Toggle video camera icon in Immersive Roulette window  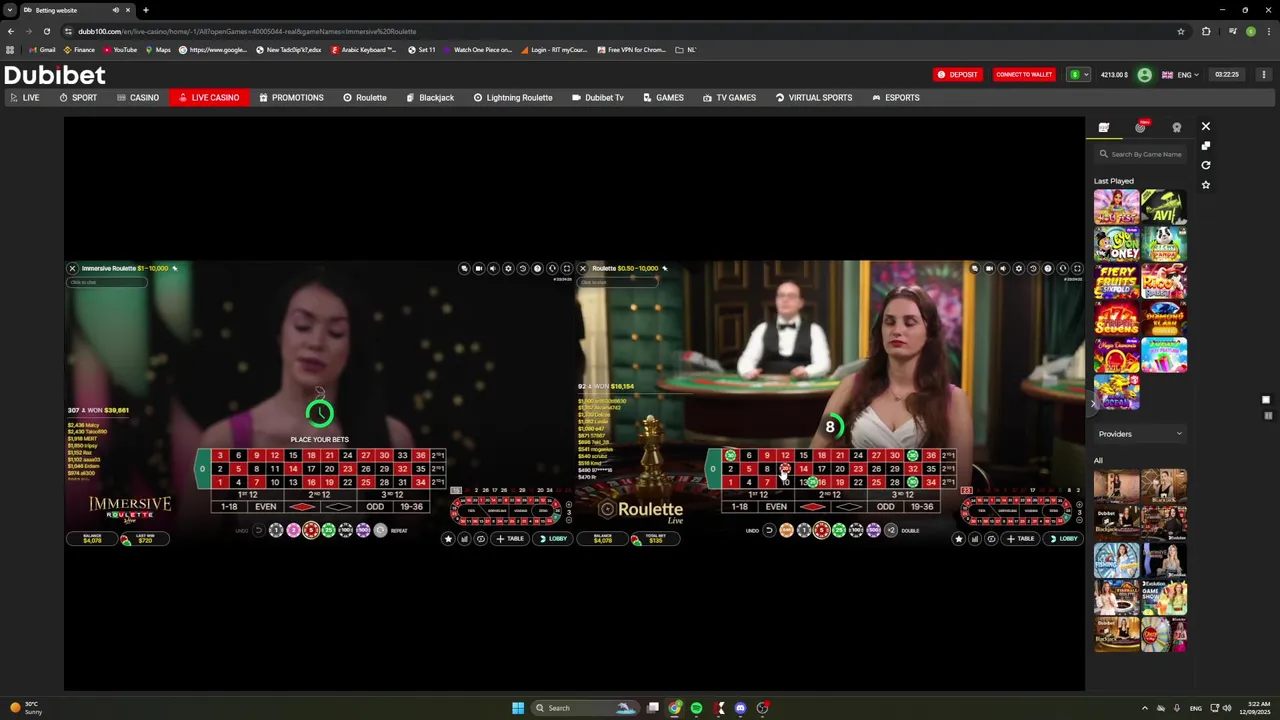coord(479,268)
